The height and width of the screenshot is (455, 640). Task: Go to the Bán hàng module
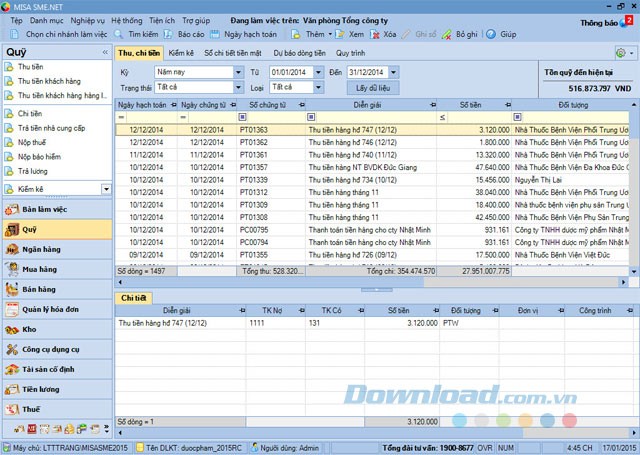click(38, 289)
